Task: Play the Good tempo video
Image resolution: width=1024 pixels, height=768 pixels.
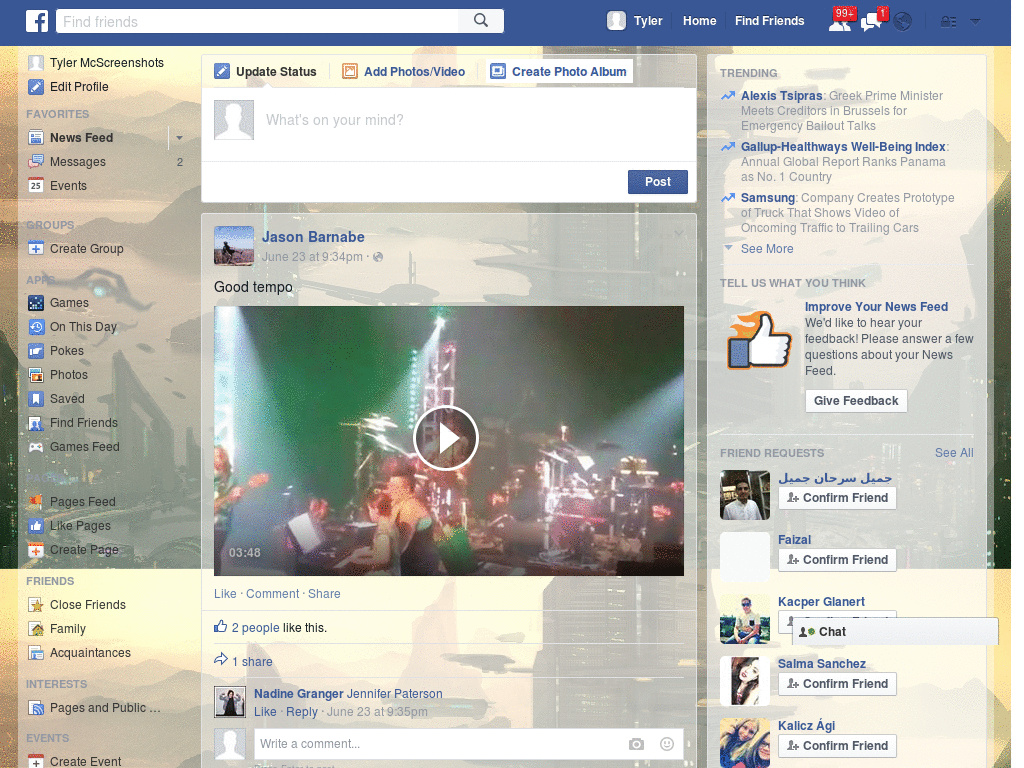Action: coord(446,438)
